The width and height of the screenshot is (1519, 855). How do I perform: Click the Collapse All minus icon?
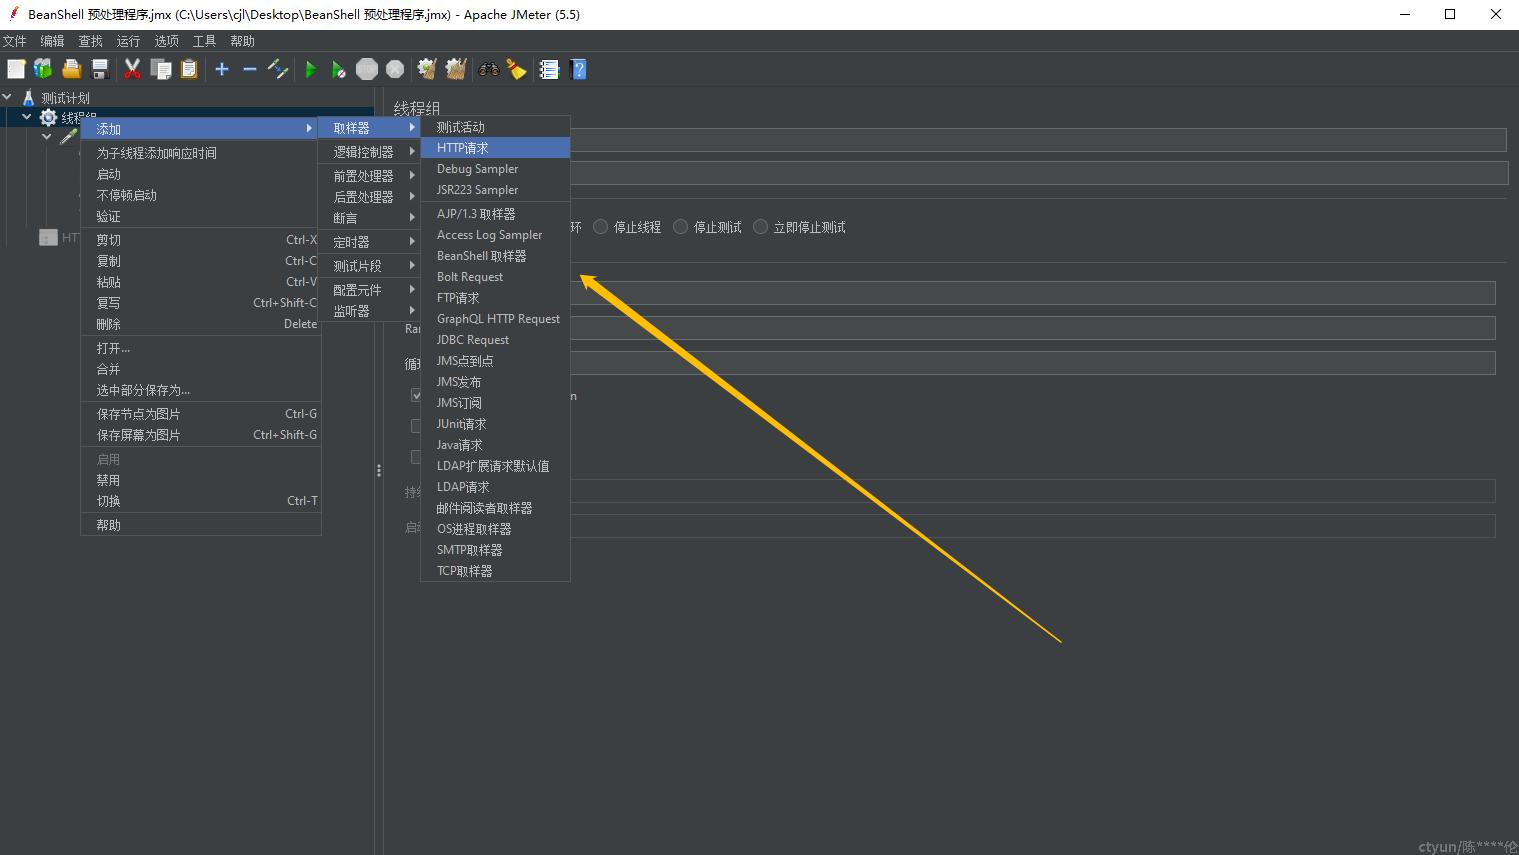click(250, 69)
